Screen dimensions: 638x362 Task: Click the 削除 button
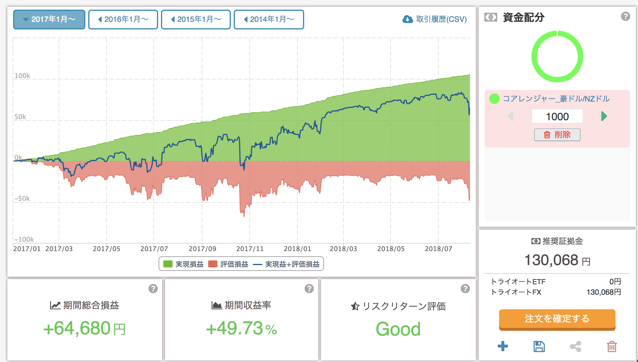coord(557,135)
